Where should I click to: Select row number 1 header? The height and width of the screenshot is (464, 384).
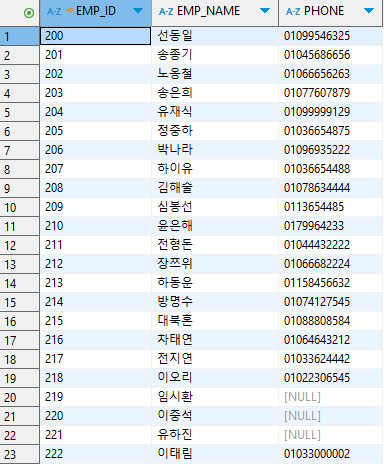pos(20,36)
